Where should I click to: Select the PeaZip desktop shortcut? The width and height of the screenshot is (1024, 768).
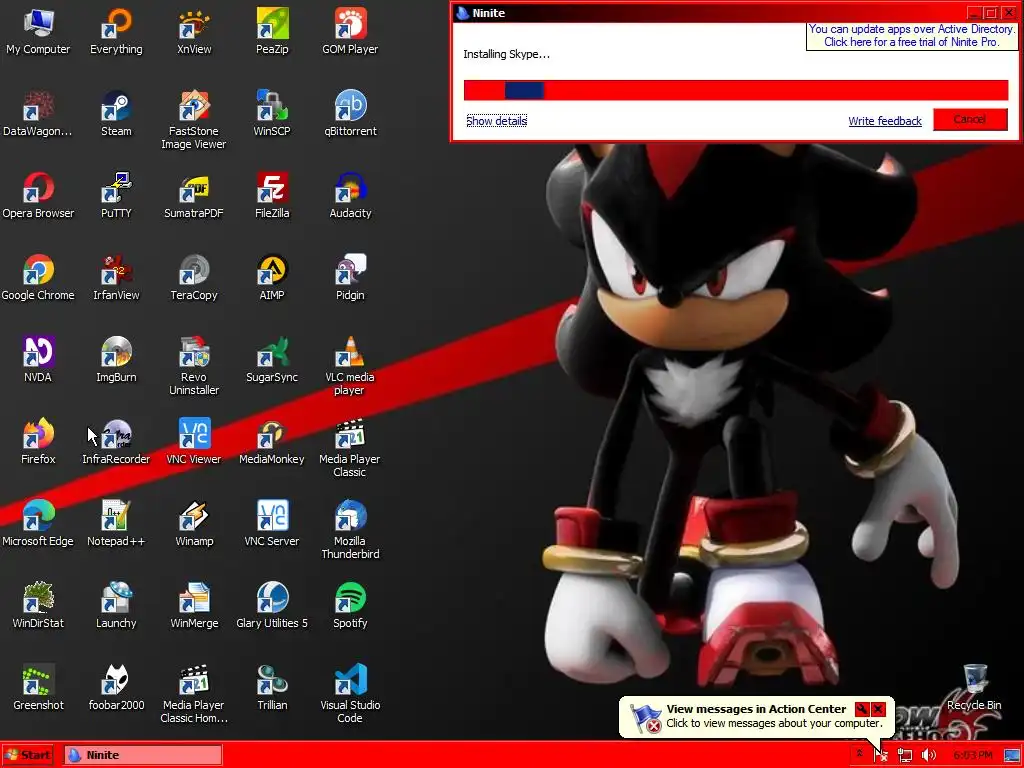click(272, 31)
